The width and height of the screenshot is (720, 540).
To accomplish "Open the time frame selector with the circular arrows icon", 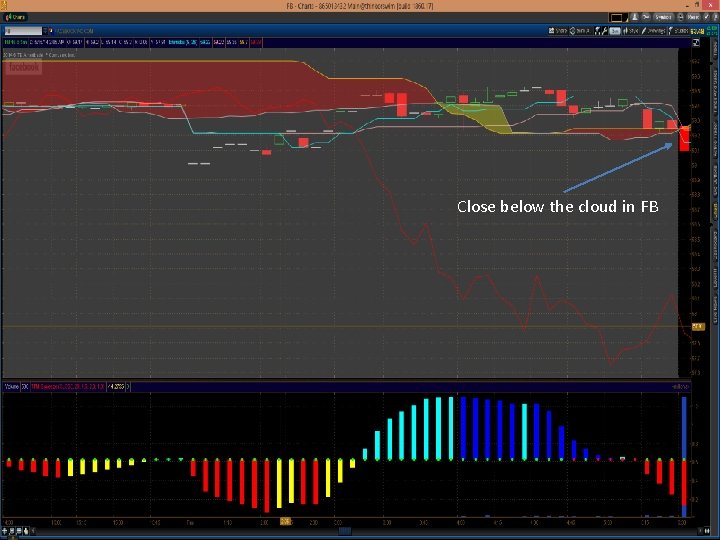I will [581, 31].
